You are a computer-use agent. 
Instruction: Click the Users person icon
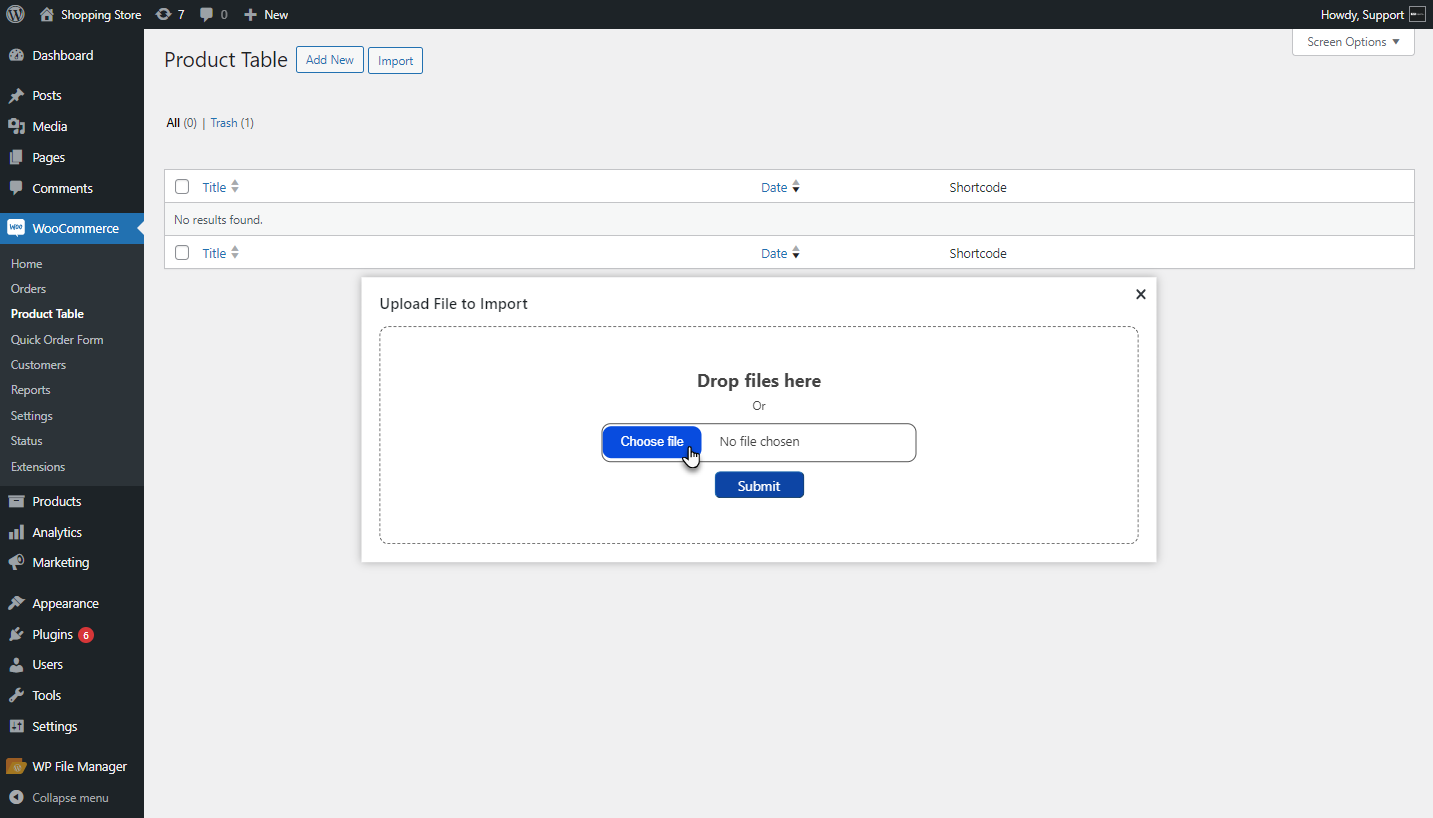(x=16, y=665)
